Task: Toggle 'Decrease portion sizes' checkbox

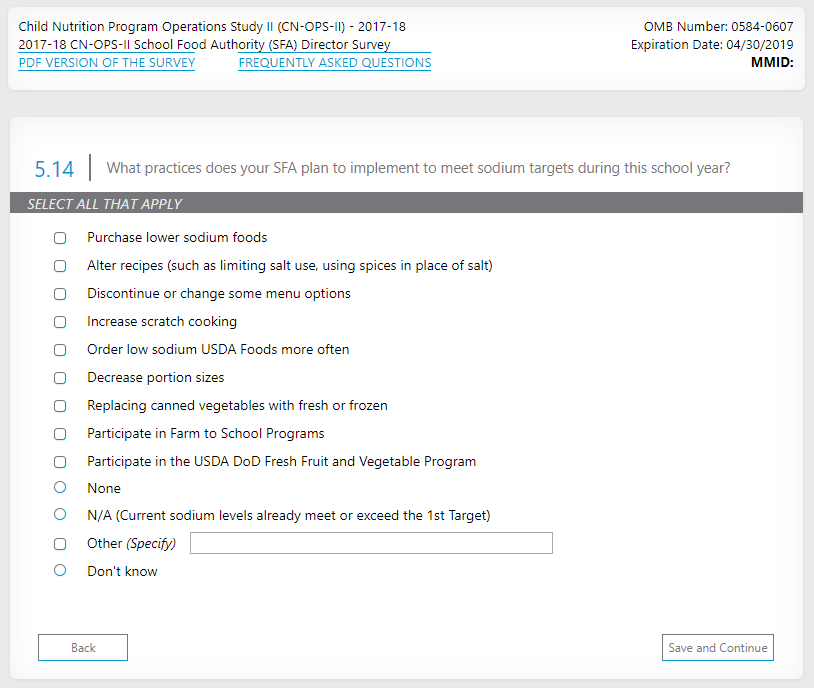Action: [x=60, y=378]
